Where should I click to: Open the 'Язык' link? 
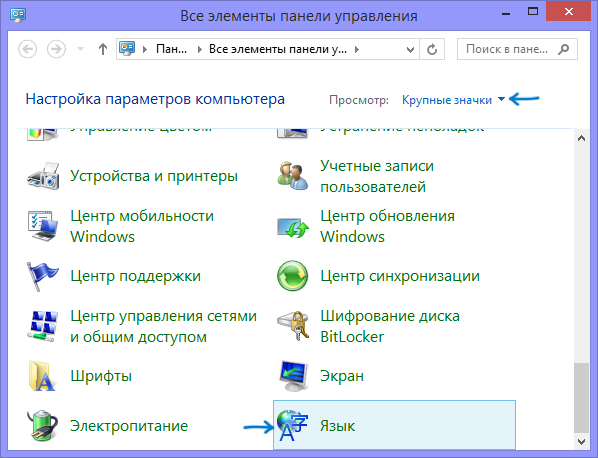[338, 426]
